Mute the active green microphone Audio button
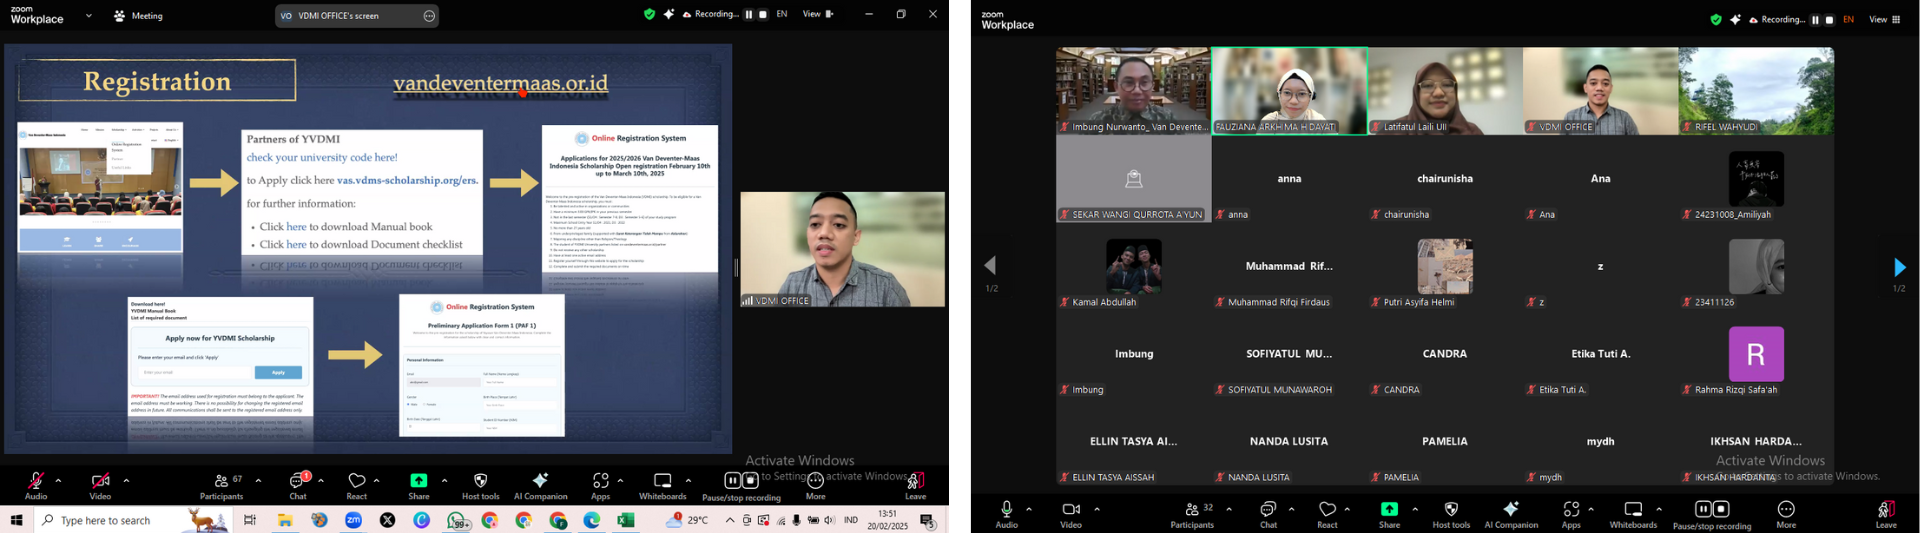 1007,512
